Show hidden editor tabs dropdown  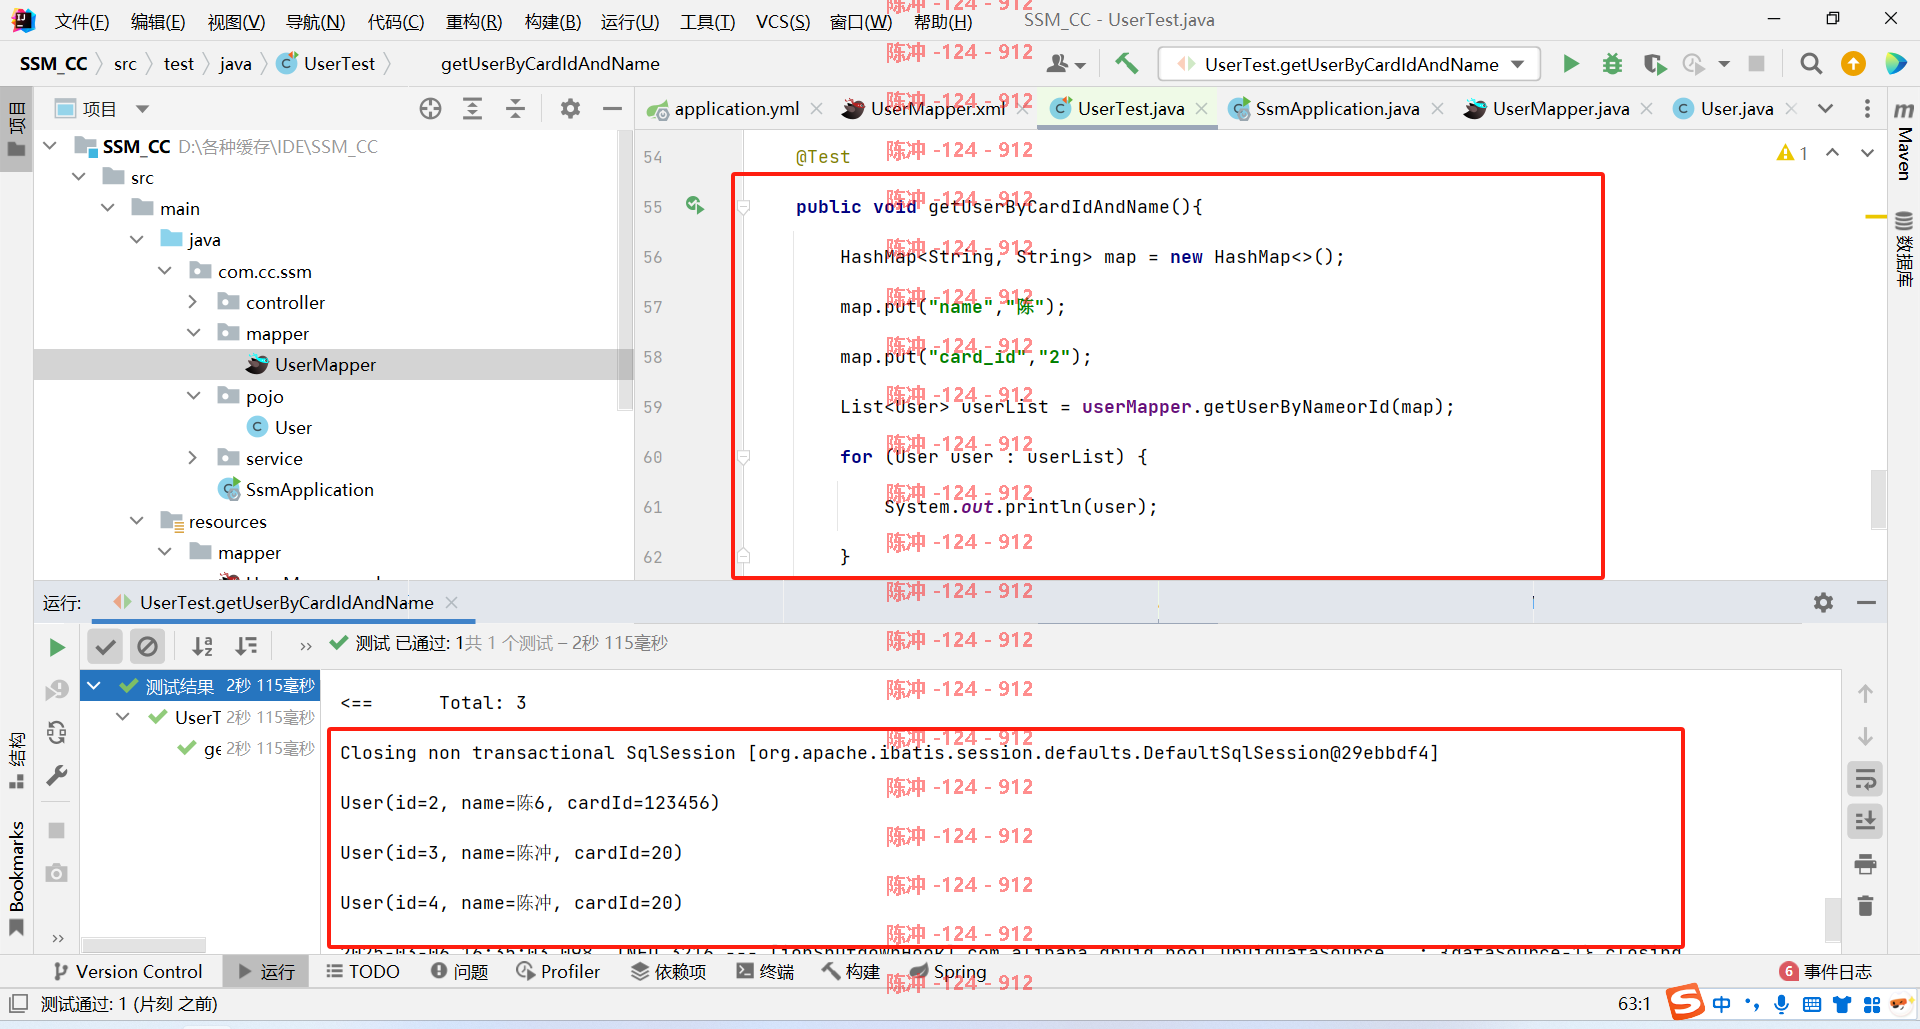(1825, 109)
